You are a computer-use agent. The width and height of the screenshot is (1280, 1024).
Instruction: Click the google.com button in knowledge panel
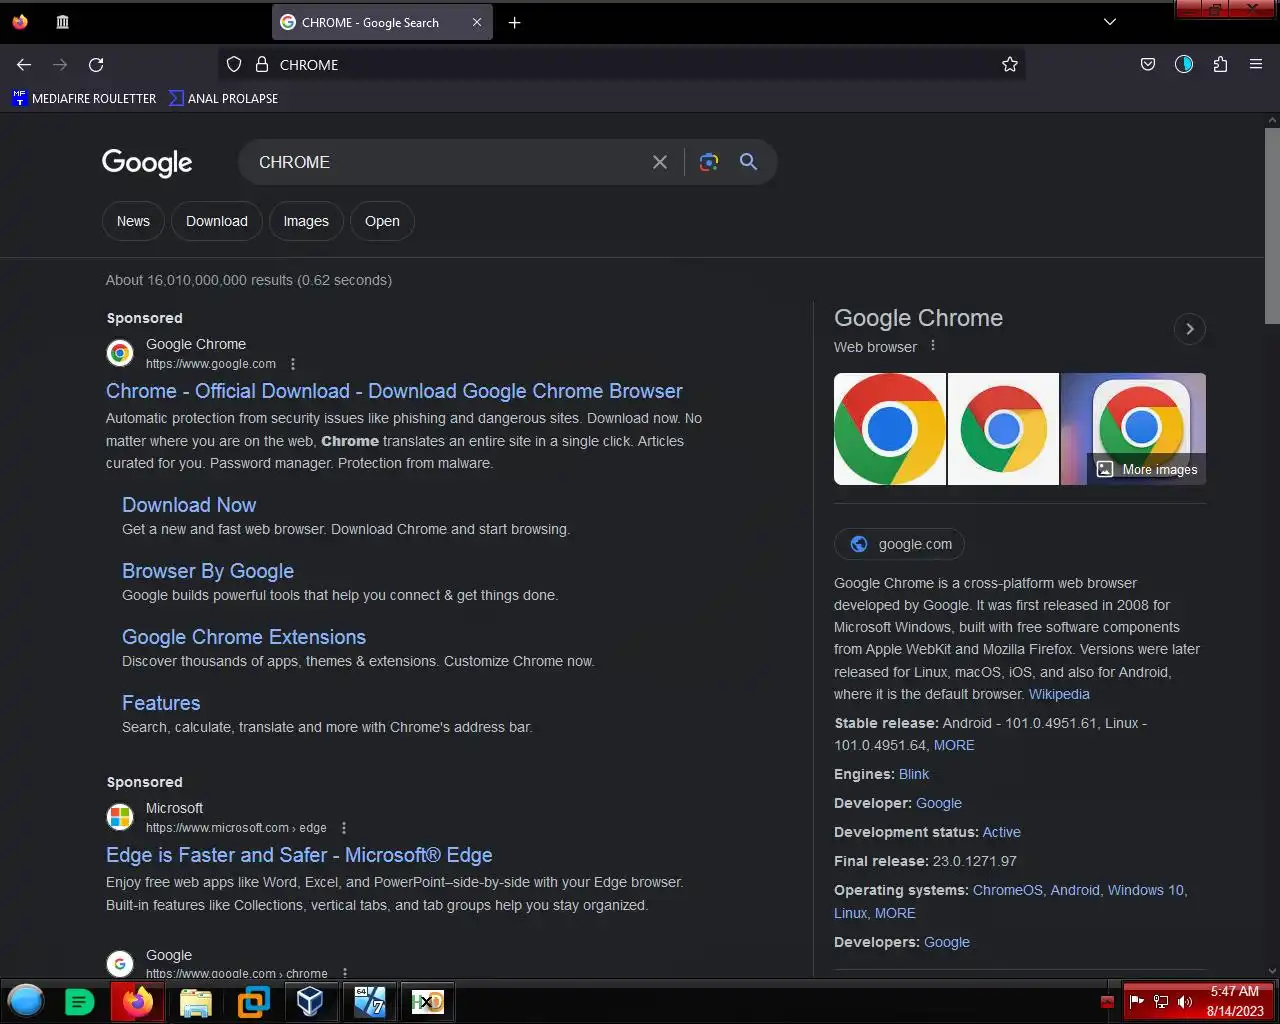tap(899, 544)
